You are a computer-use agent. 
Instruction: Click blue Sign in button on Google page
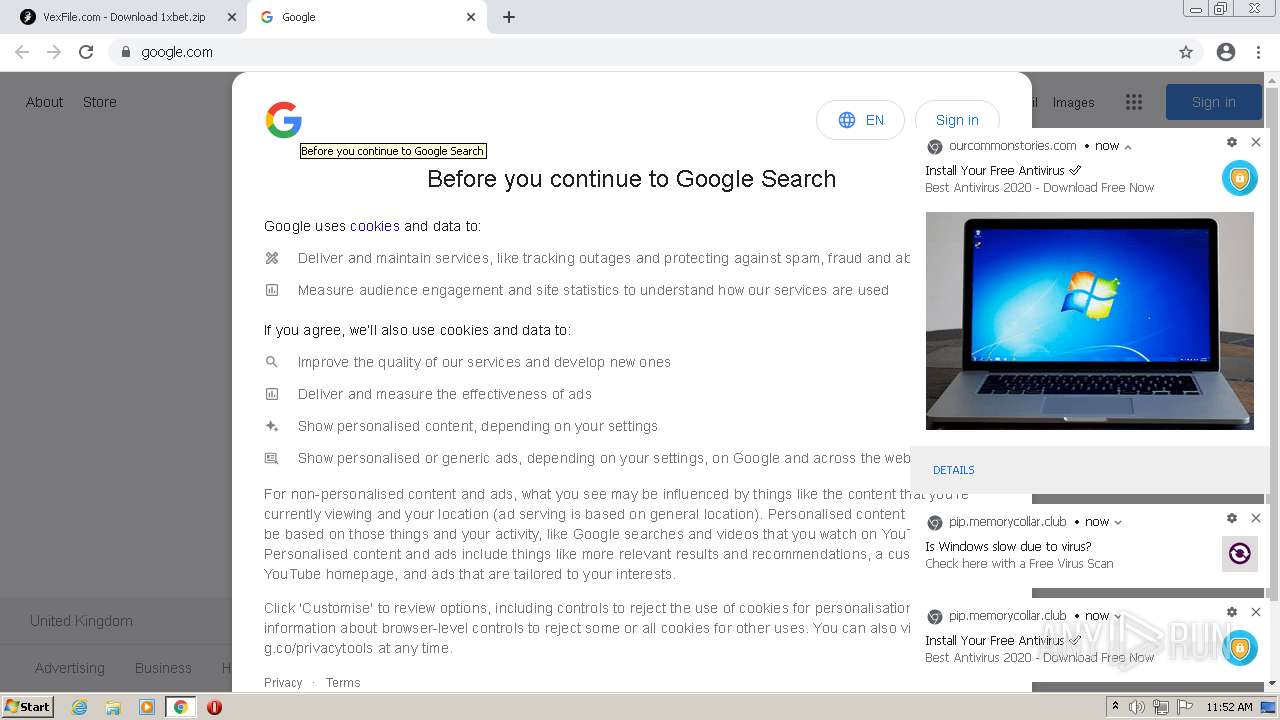click(x=1213, y=102)
